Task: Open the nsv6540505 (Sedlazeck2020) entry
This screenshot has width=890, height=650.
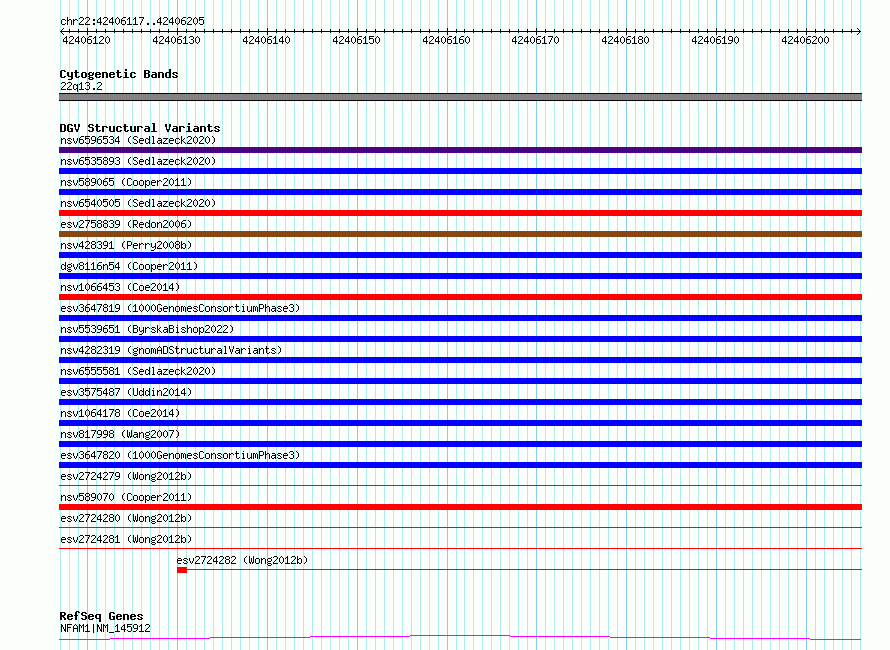Action: point(138,203)
